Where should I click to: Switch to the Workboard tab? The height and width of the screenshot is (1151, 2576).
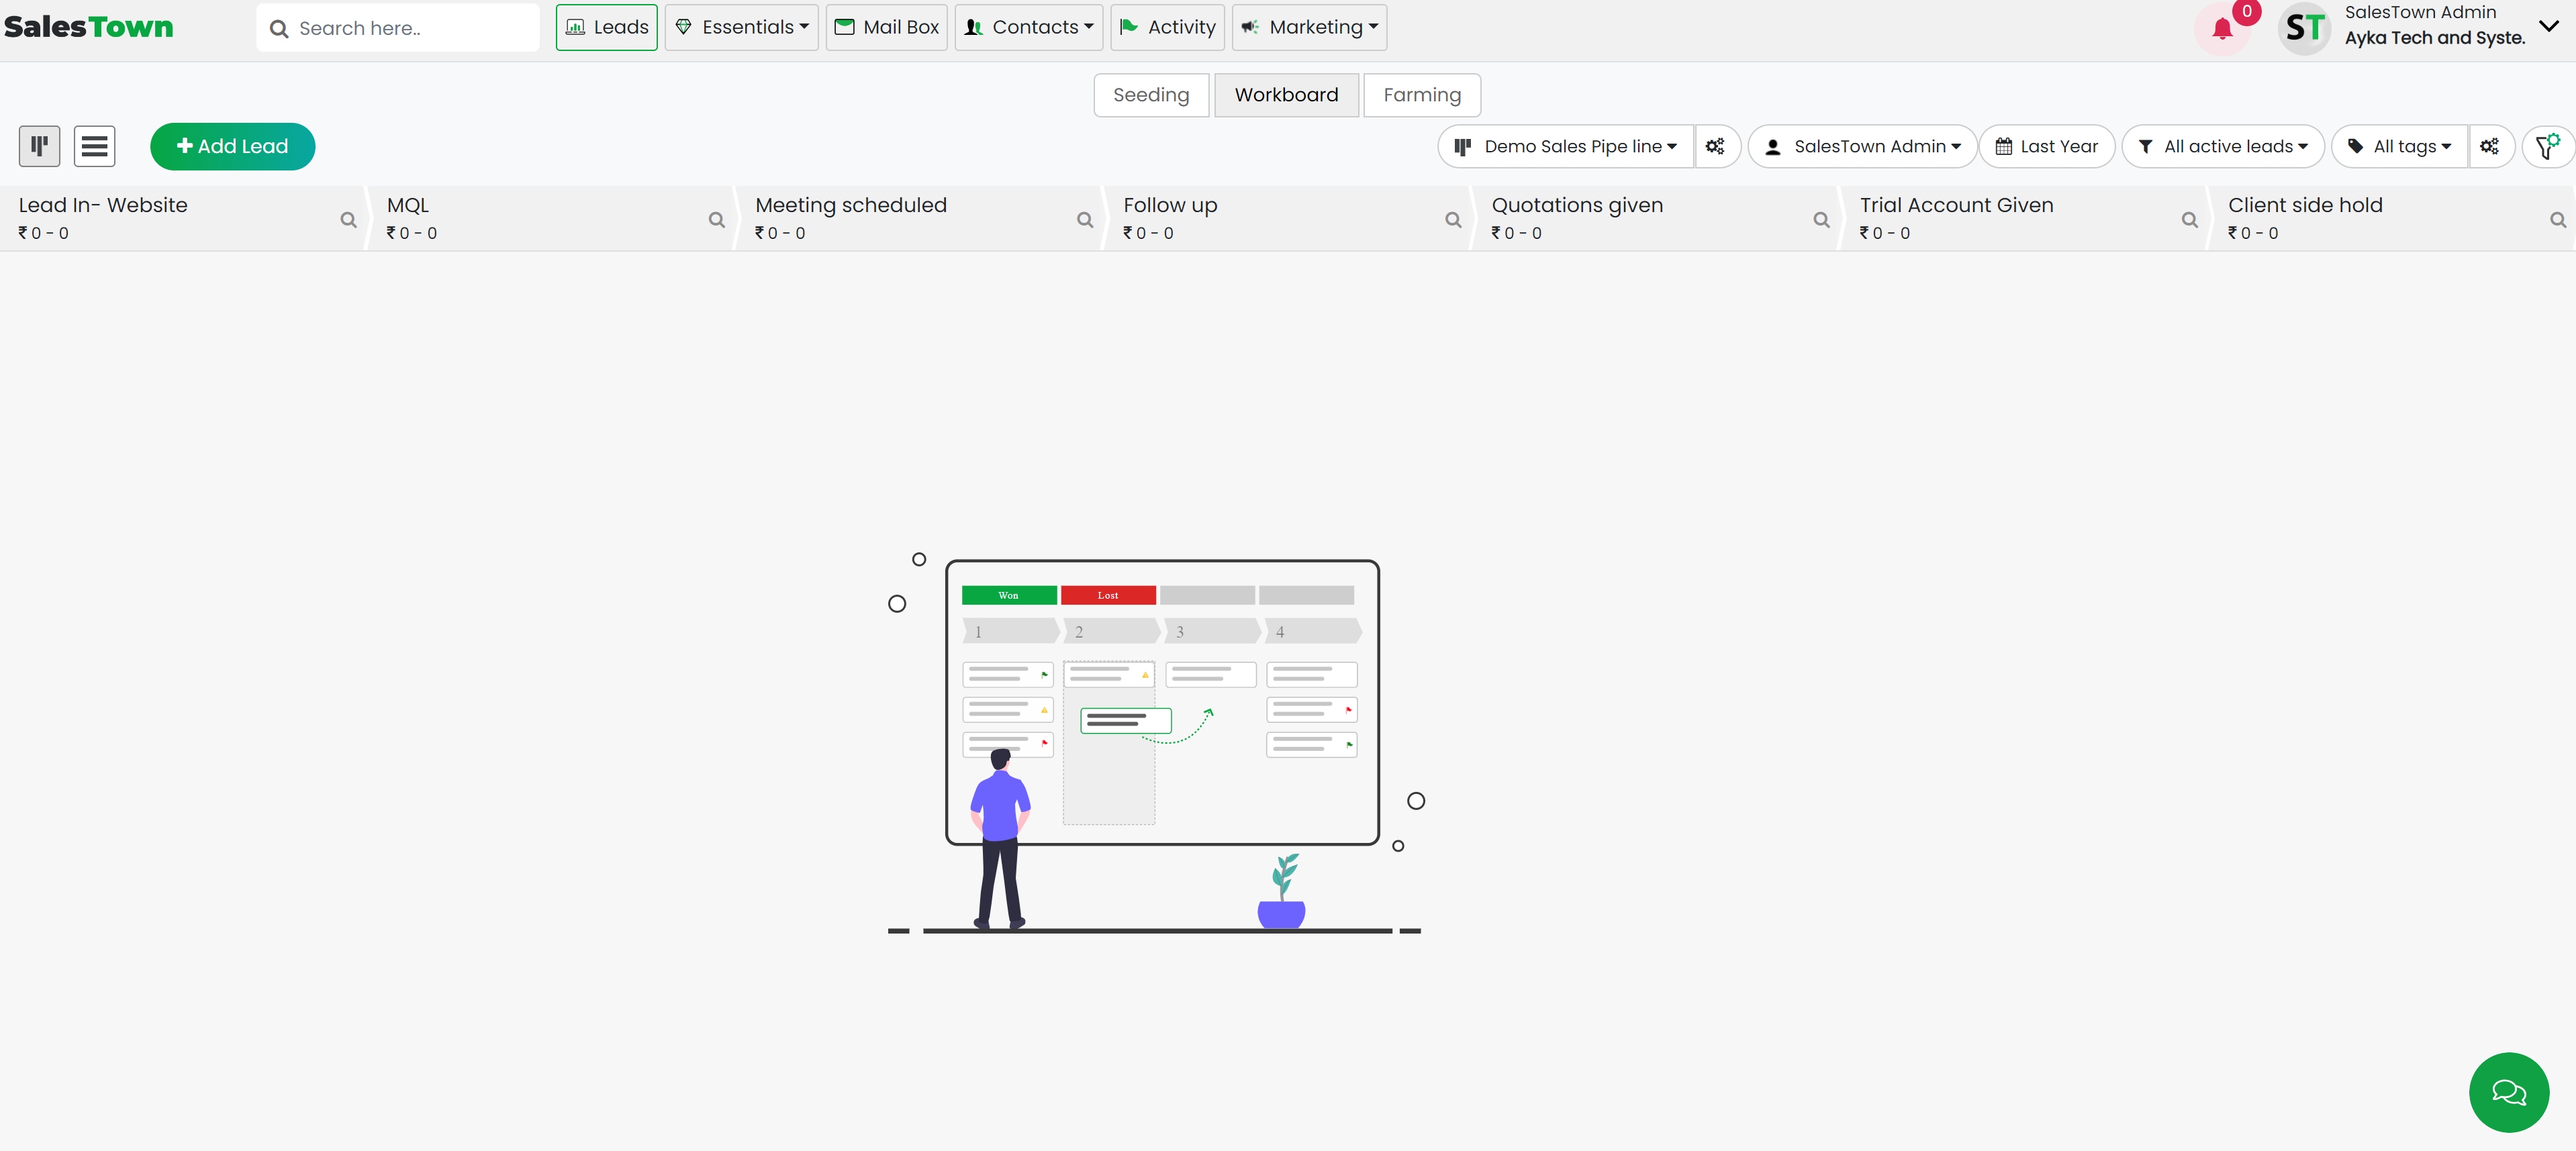[1286, 95]
